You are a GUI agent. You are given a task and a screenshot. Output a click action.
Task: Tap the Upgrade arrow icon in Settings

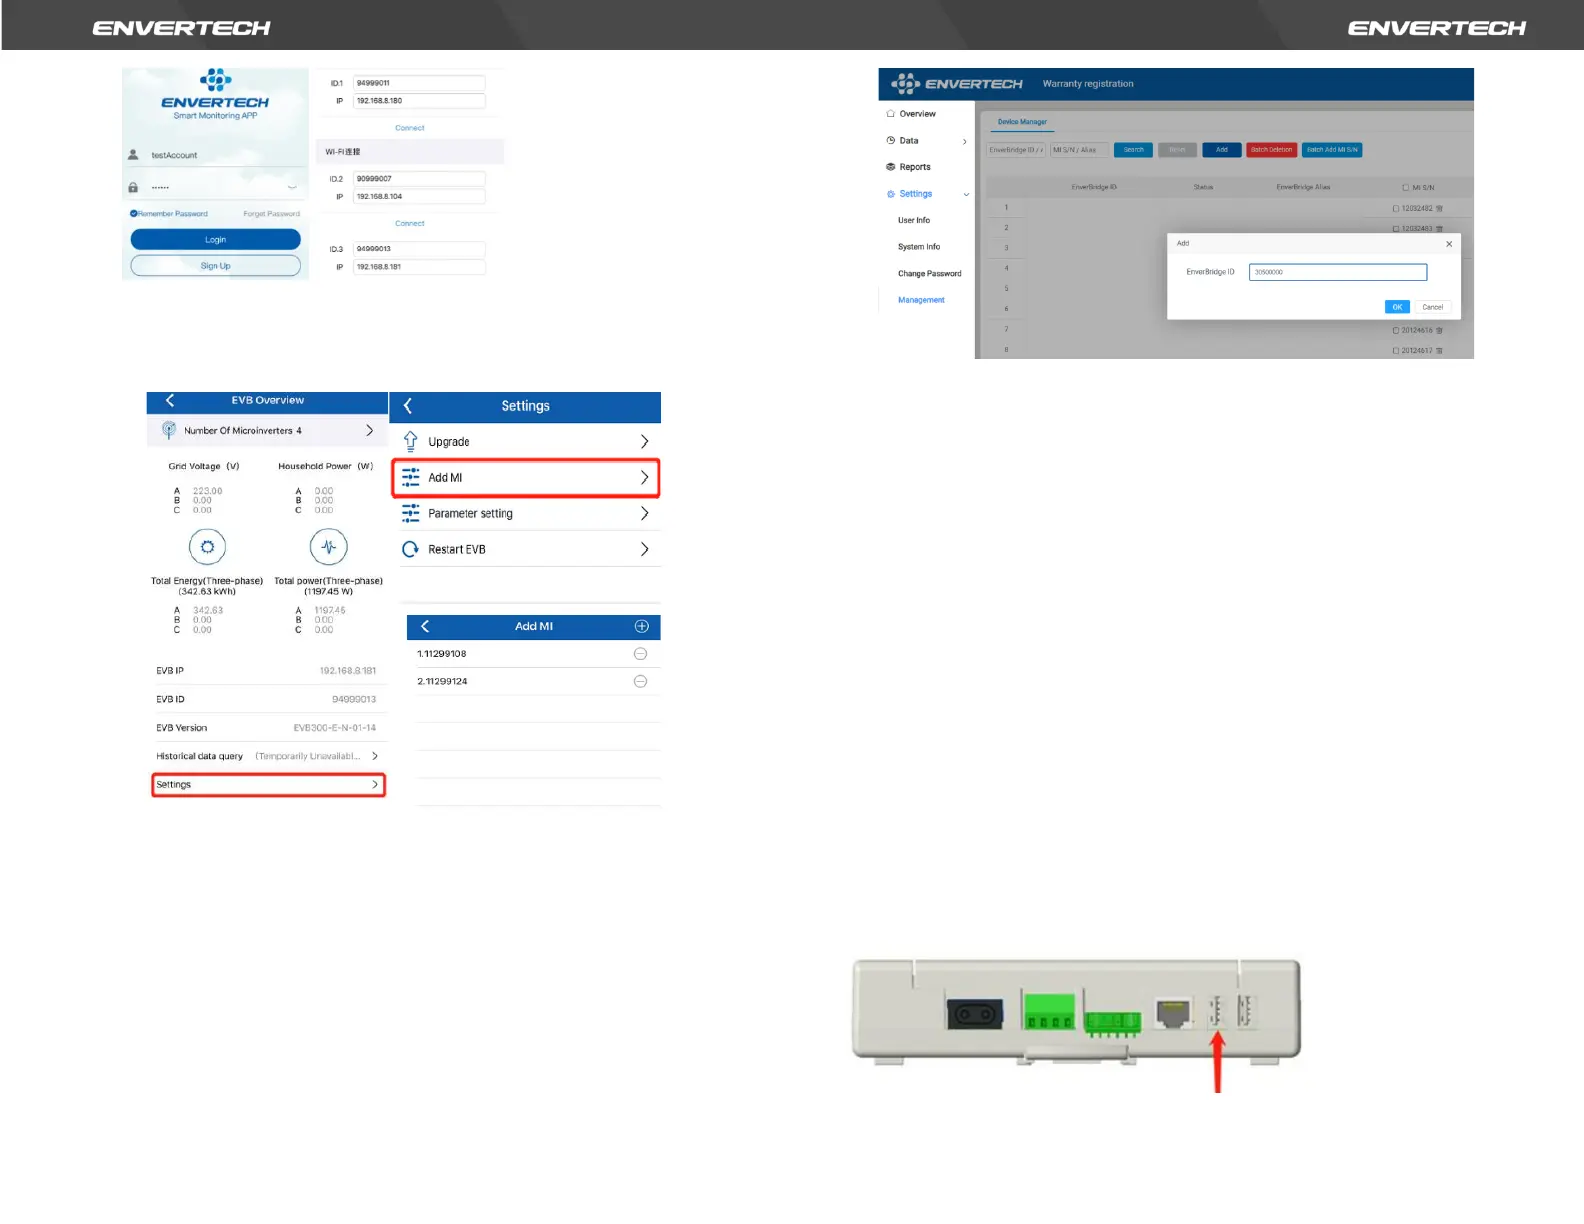point(410,442)
